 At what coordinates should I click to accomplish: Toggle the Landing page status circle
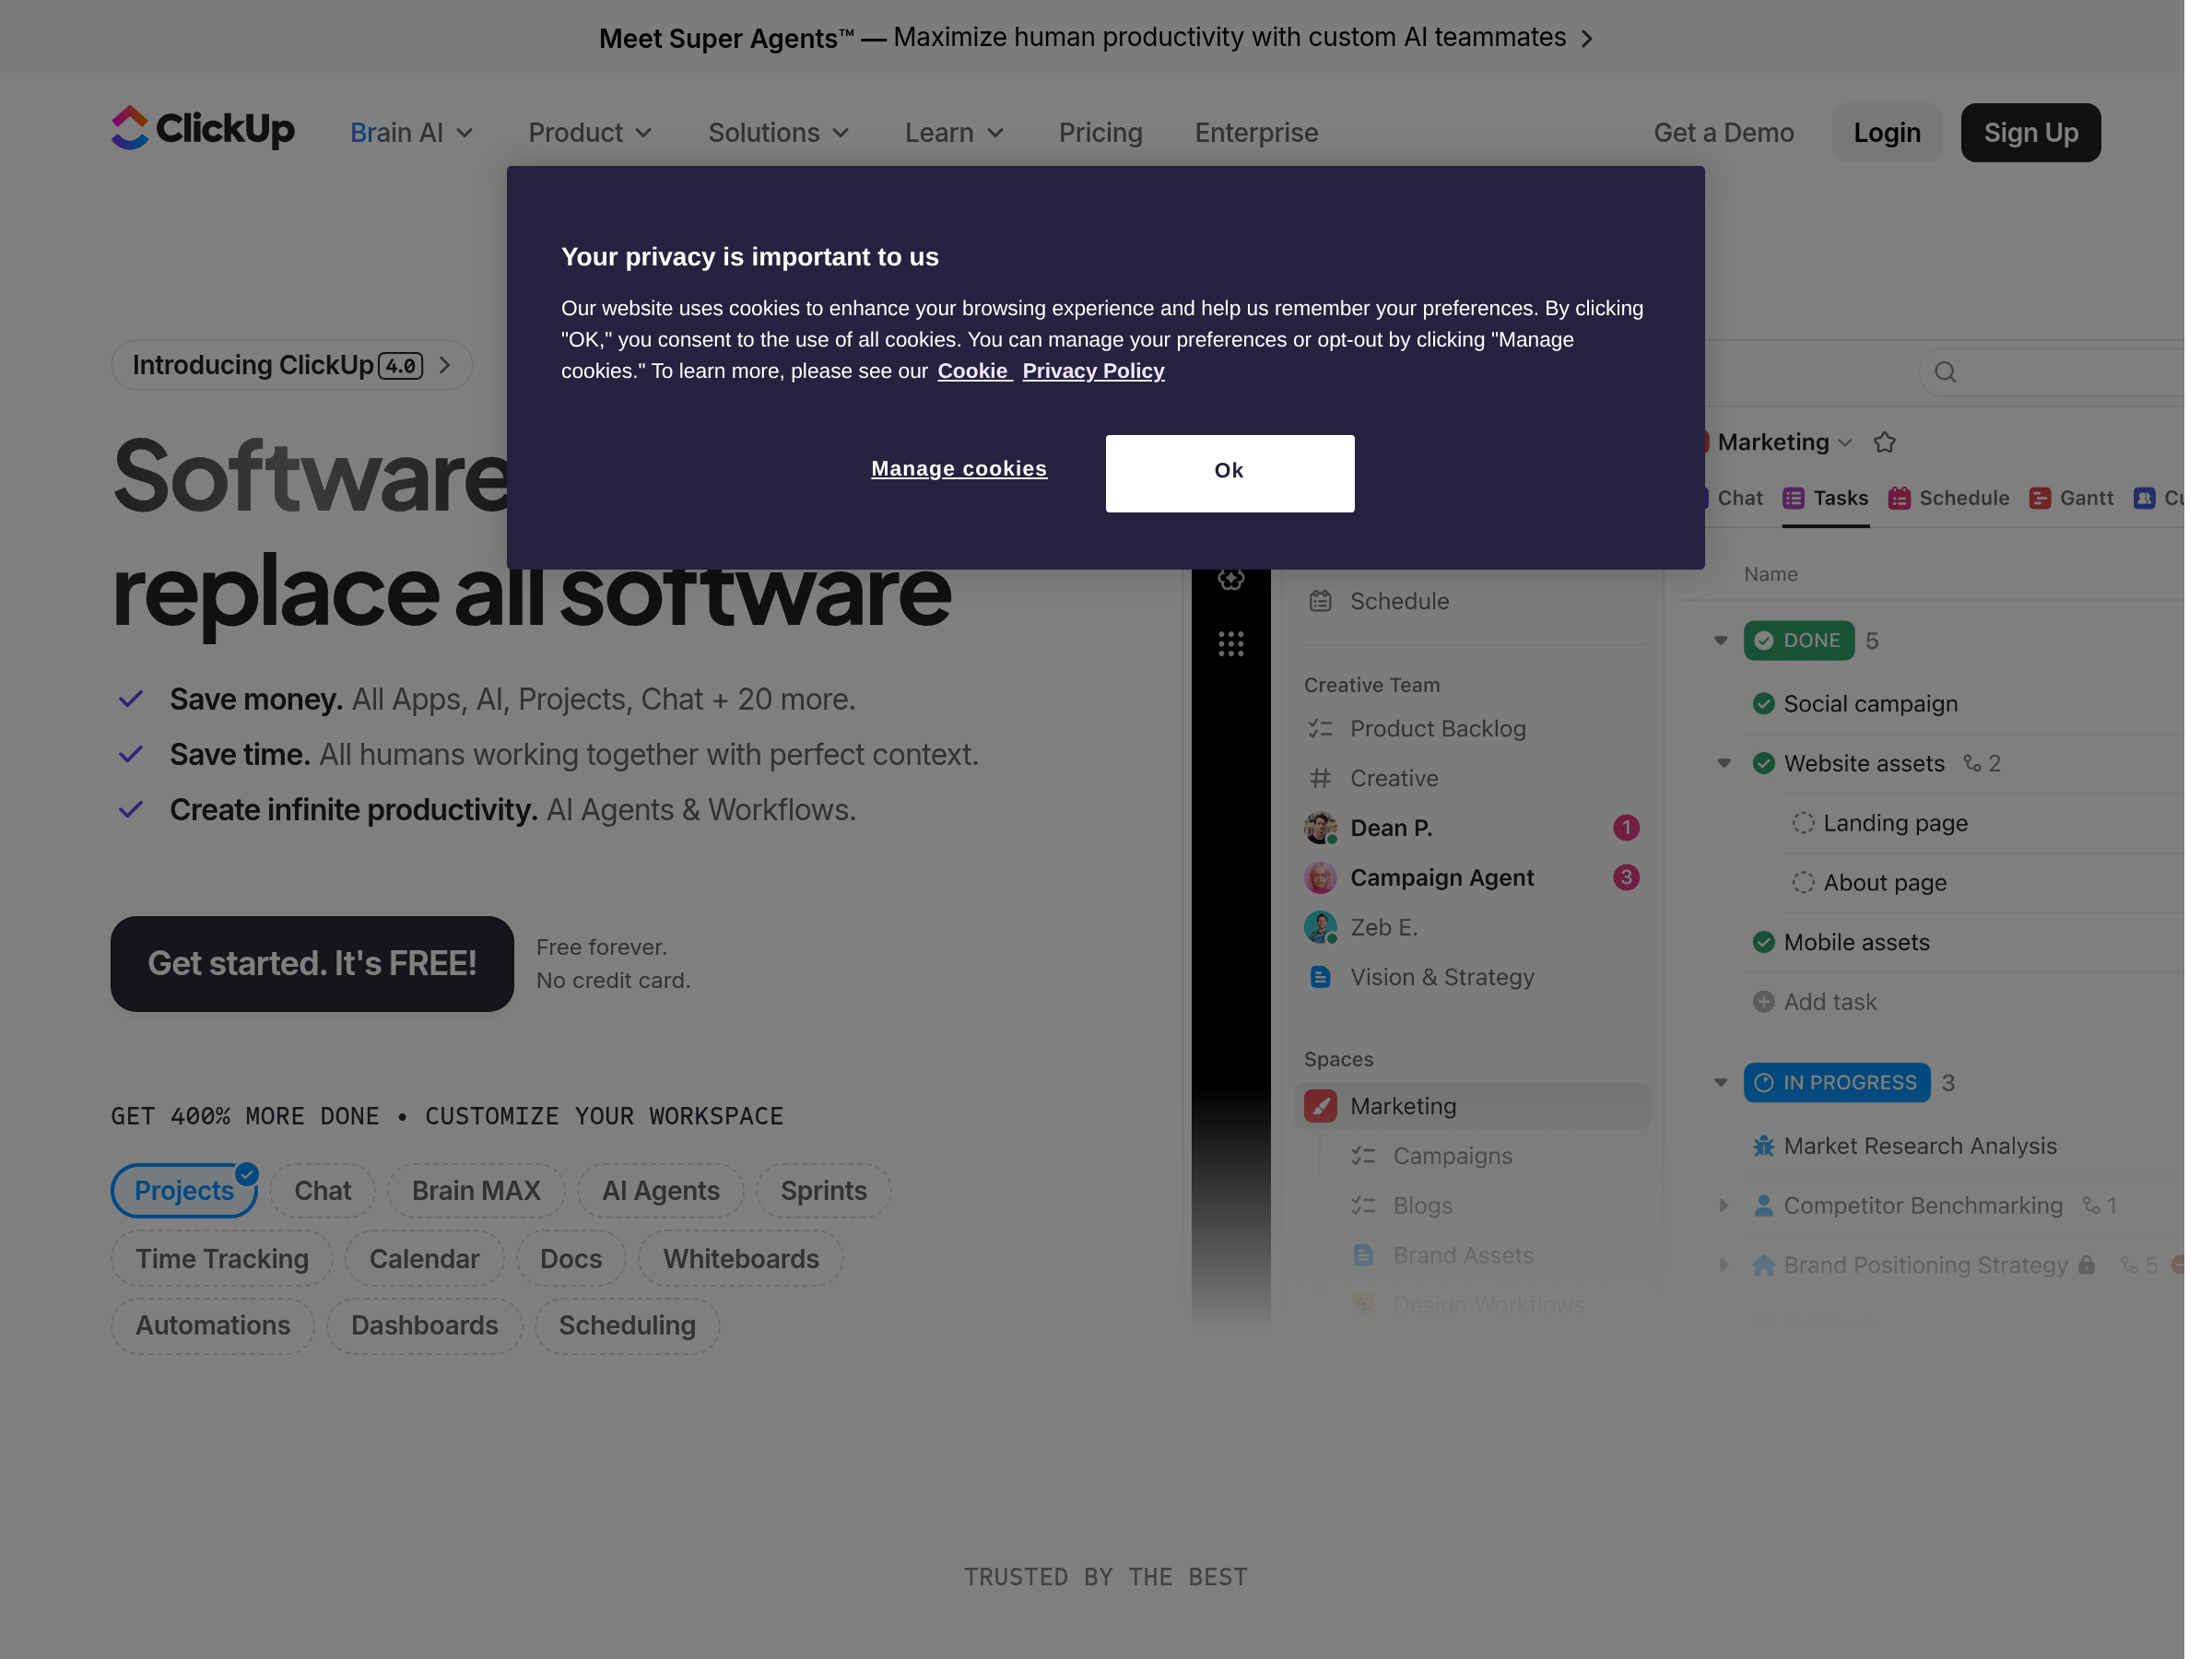(1803, 823)
